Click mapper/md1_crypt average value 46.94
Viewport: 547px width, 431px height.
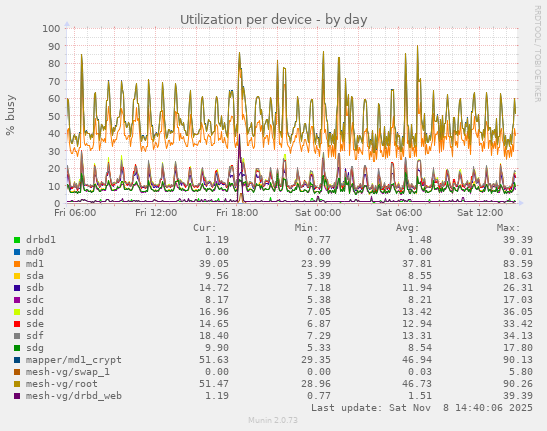417,360
